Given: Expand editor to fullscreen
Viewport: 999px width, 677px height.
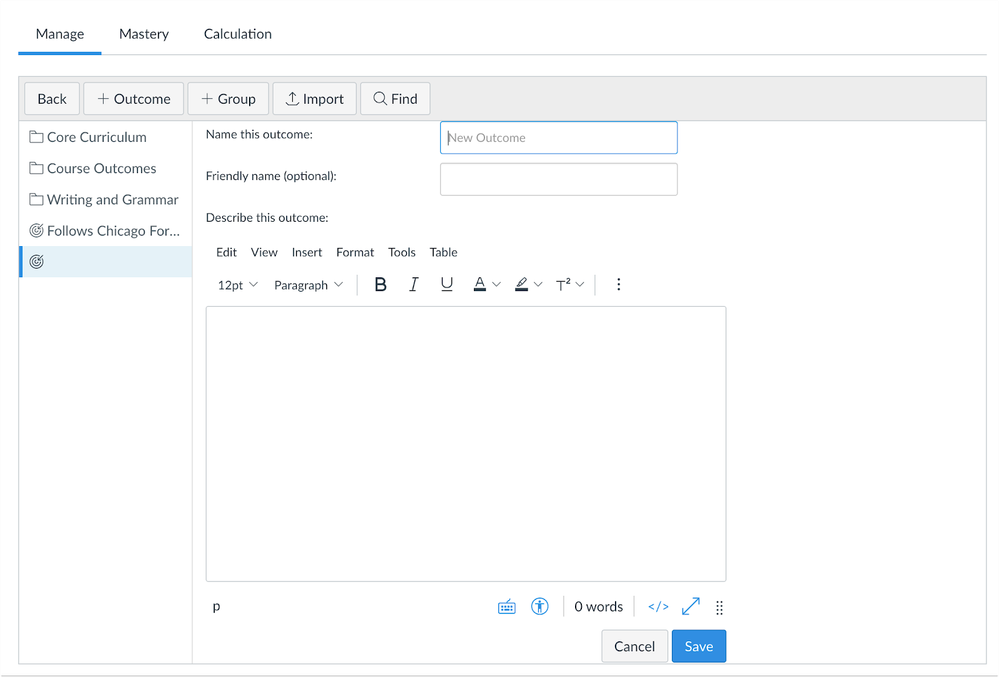Looking at the screenshot, I should (x=691, y=607).
